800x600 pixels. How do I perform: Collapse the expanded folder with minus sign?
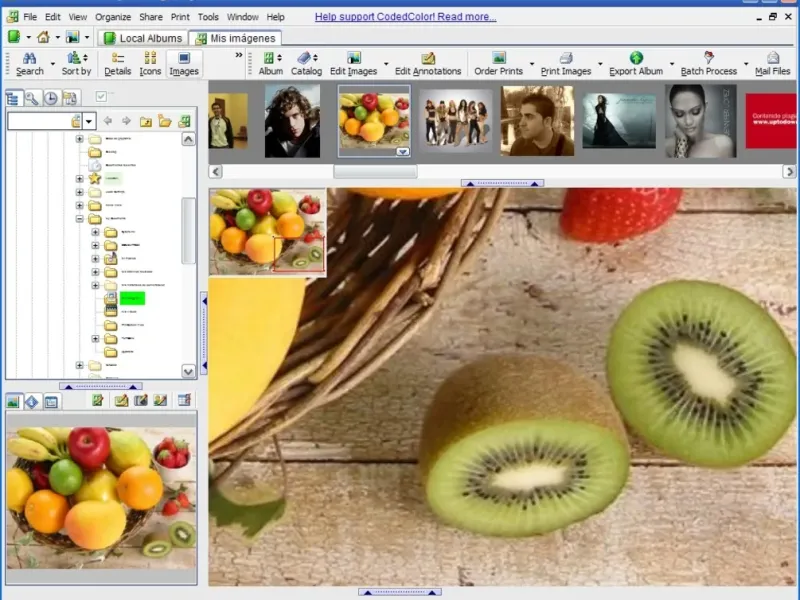[x=80, y=219]
